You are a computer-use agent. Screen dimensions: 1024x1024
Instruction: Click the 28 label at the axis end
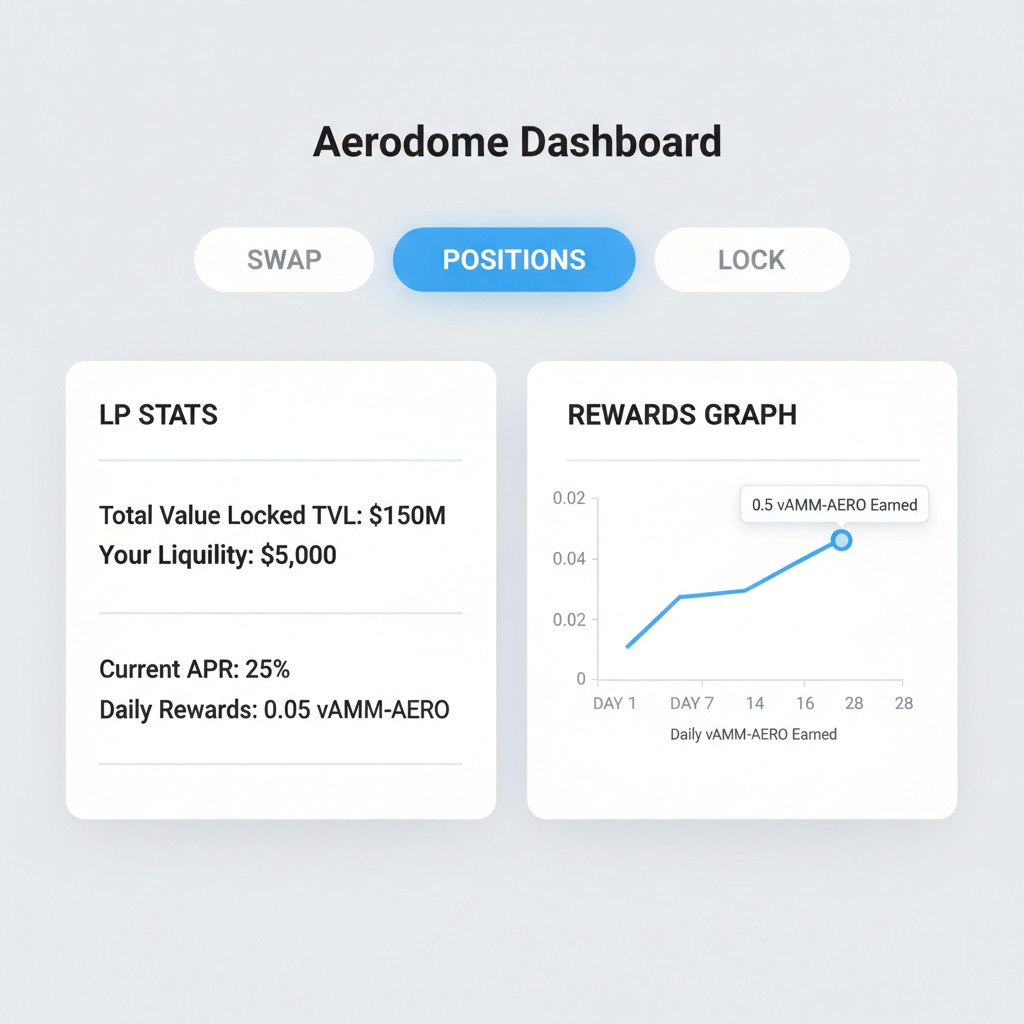point(904,703)
